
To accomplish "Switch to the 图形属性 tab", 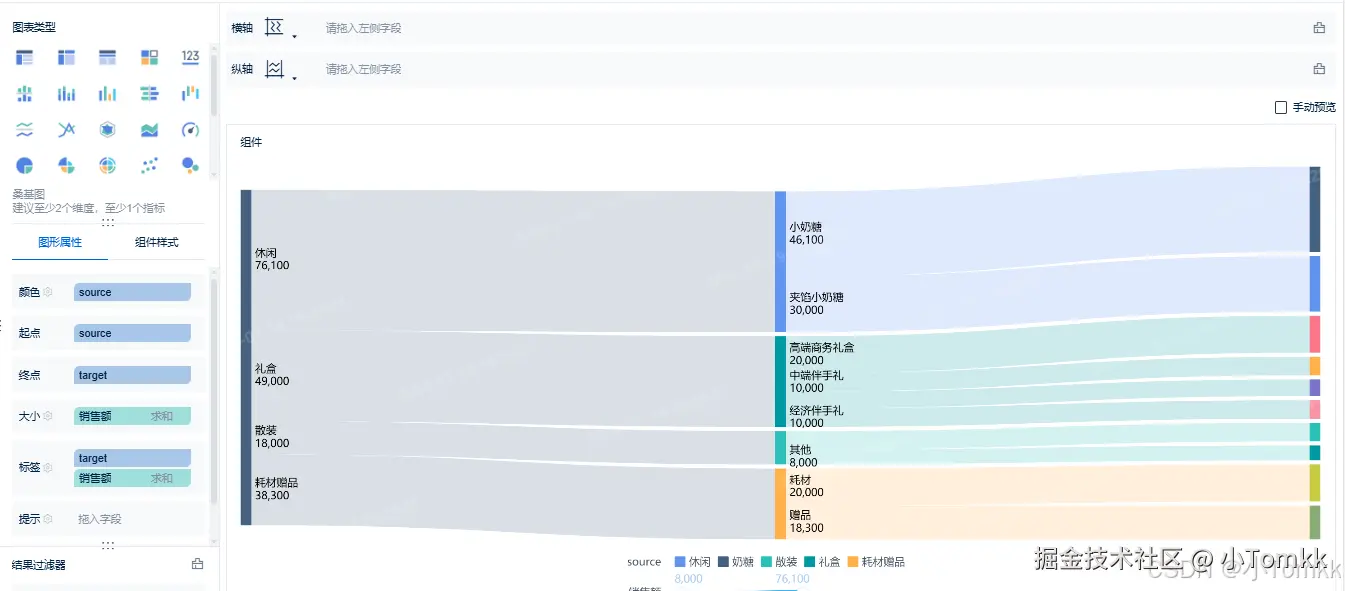I will [x=60, y=242].
